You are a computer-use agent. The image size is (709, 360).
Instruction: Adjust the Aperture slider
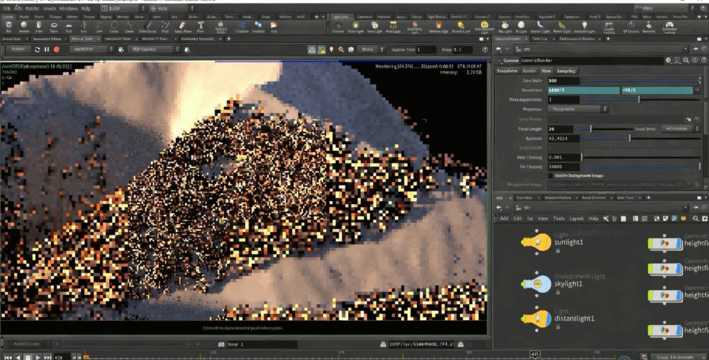[641, 138]
